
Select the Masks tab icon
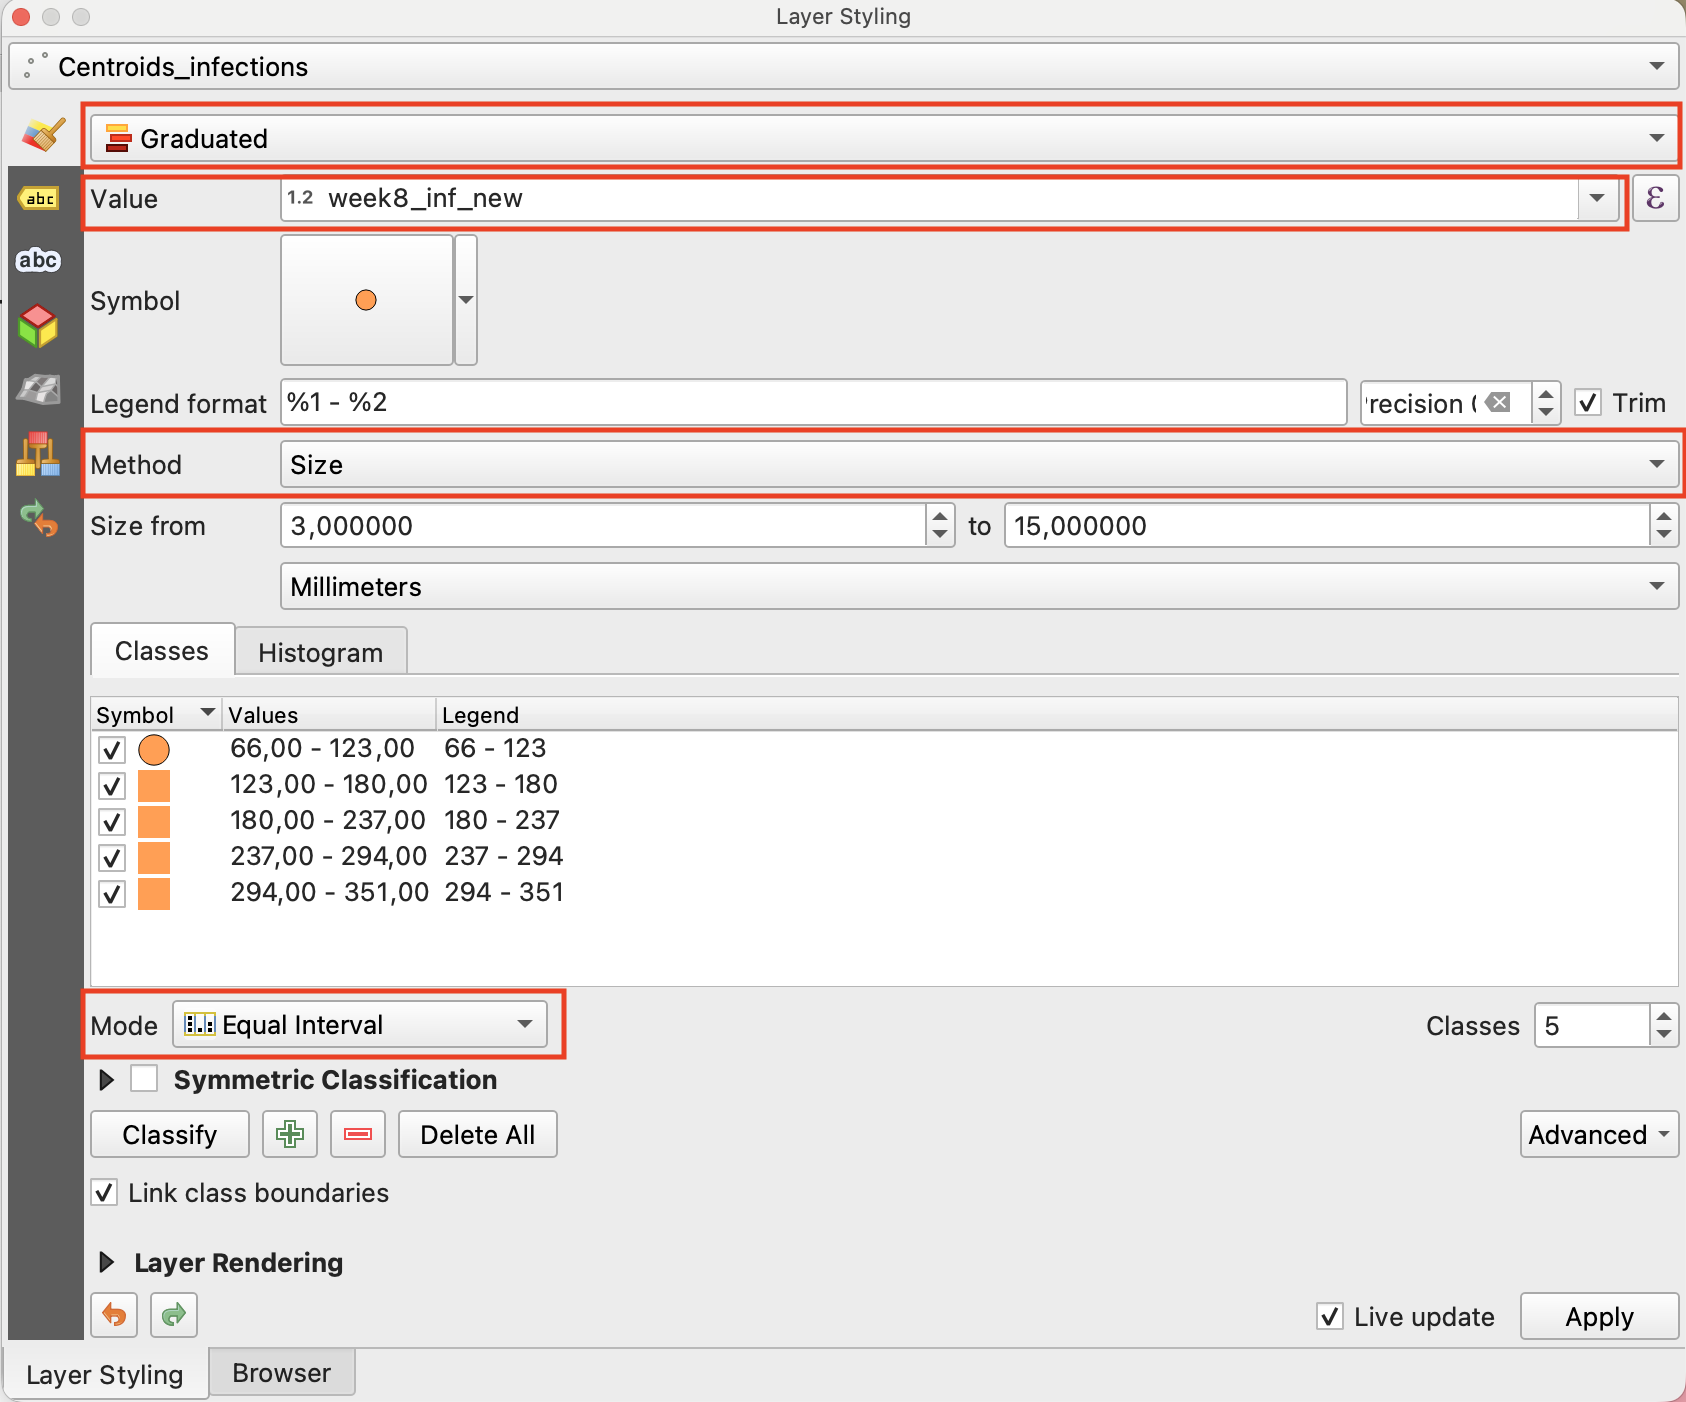pyautogui.click(x=39, y=260)
